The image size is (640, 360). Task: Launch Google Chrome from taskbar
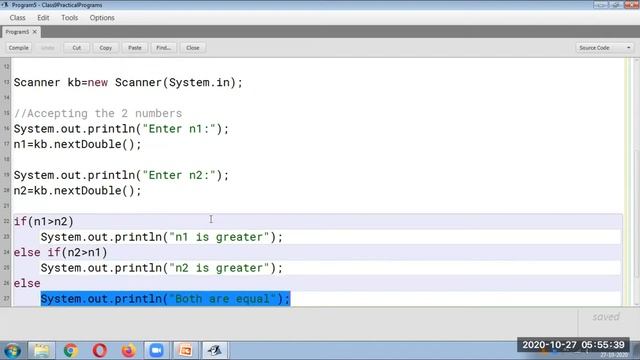[71, 351]
